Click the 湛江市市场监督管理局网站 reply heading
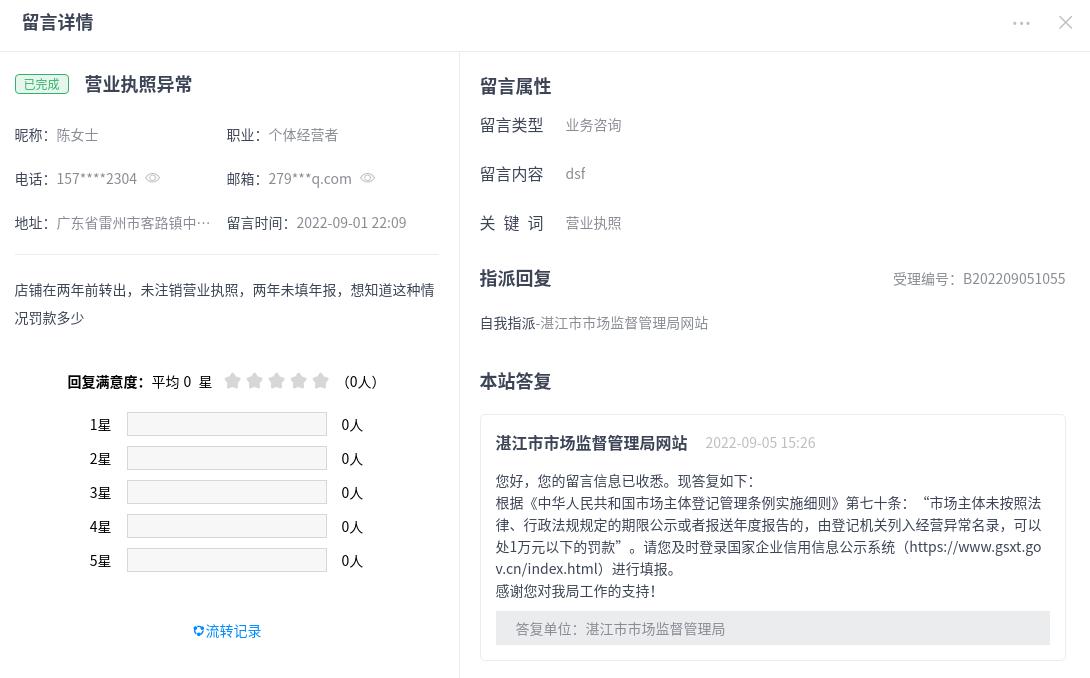Screen dimensions: 1090x678 [x=591, y=443]
